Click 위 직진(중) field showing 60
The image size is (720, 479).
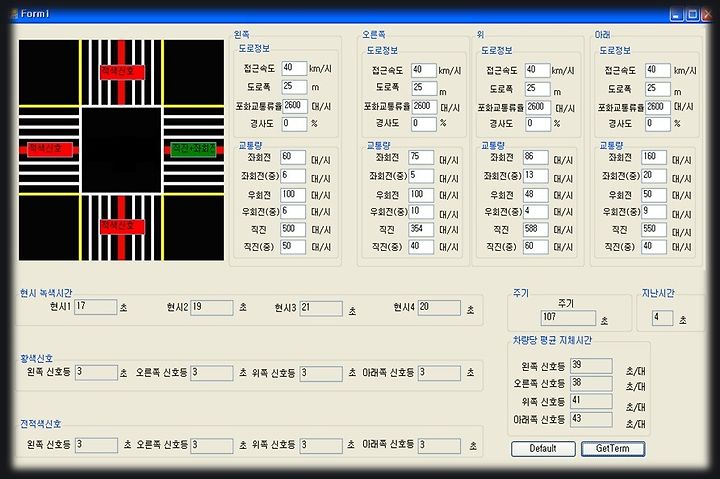pyautogui.click(x=535, y=247)
